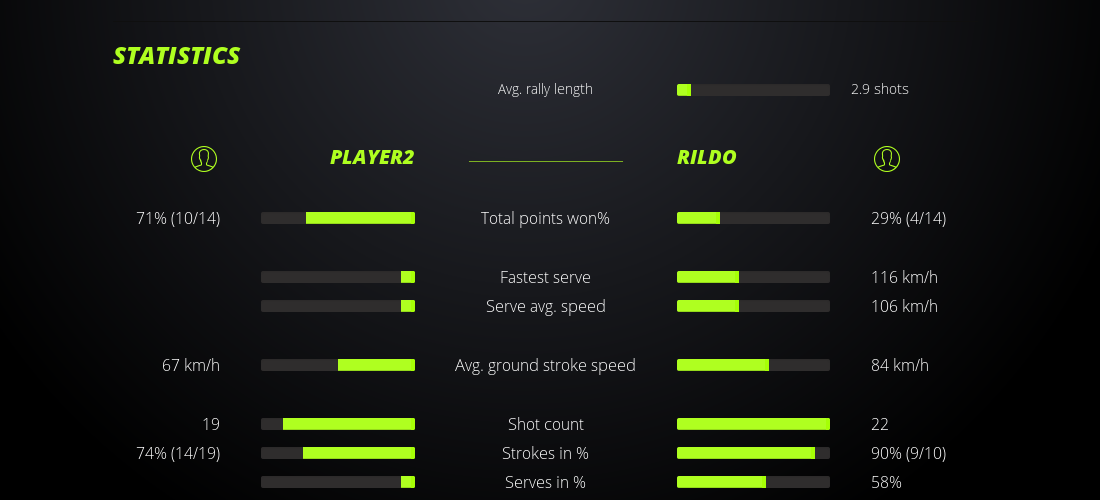Click RILDO's 84 km/h ground stroke value
Image resolution: width=1100 pixels, height=500 pixels.
pos(900,365)
